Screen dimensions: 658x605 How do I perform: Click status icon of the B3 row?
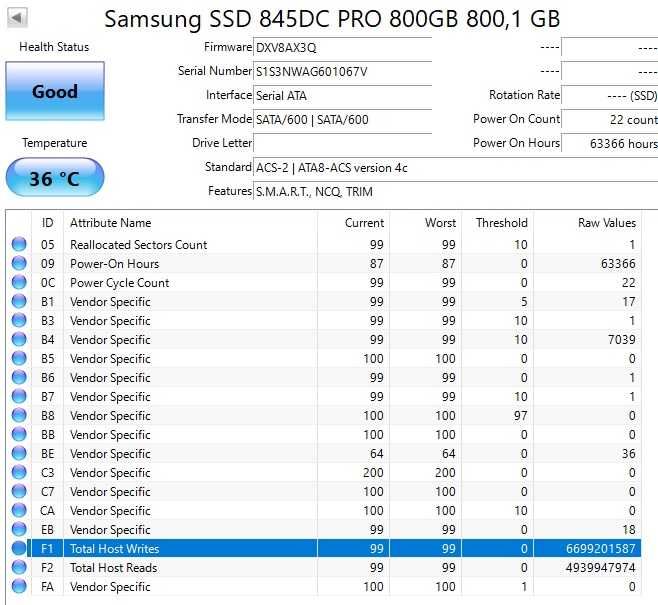19,320
